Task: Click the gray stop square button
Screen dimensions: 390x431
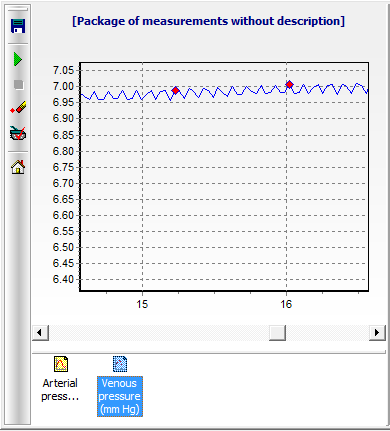Action: tap(19, 85)
